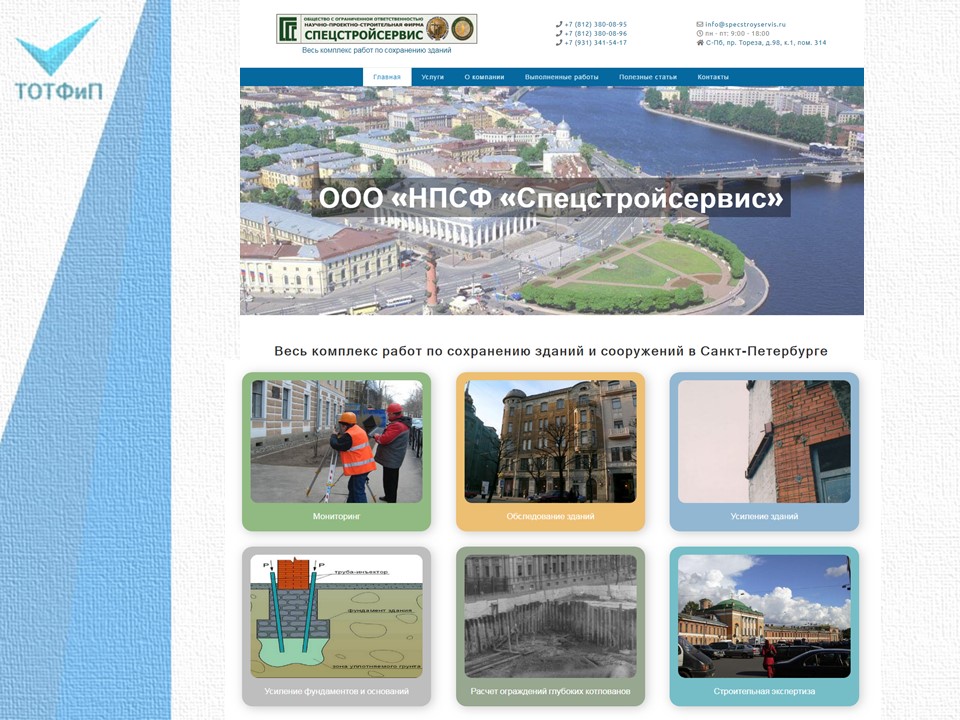960x720 pixels.
Task: Open Выполненные работы in navigation bar
Action: [561, 77]
